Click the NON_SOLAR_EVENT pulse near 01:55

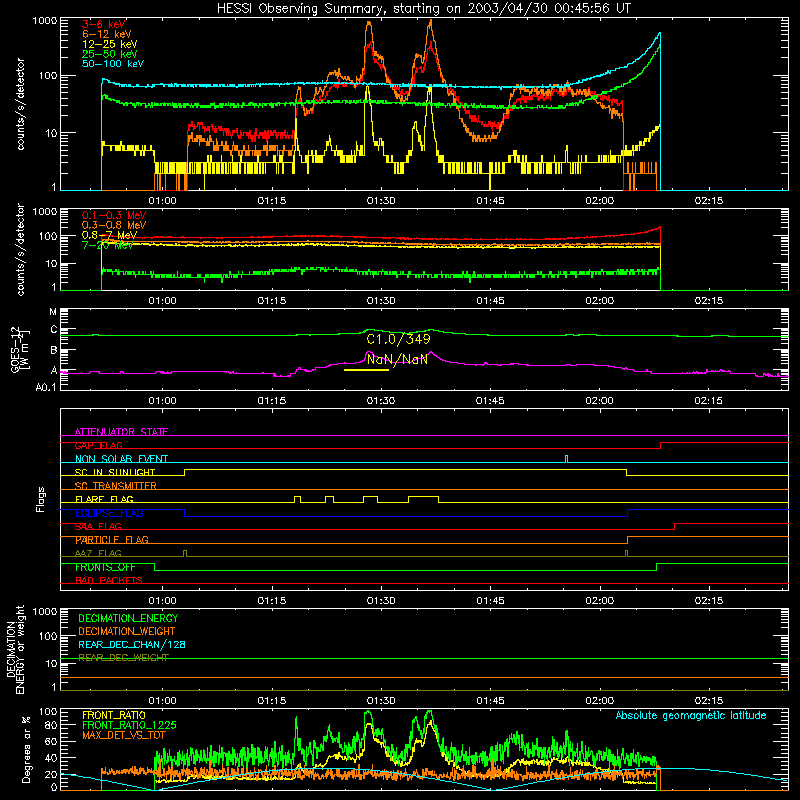tap(566, 458)
